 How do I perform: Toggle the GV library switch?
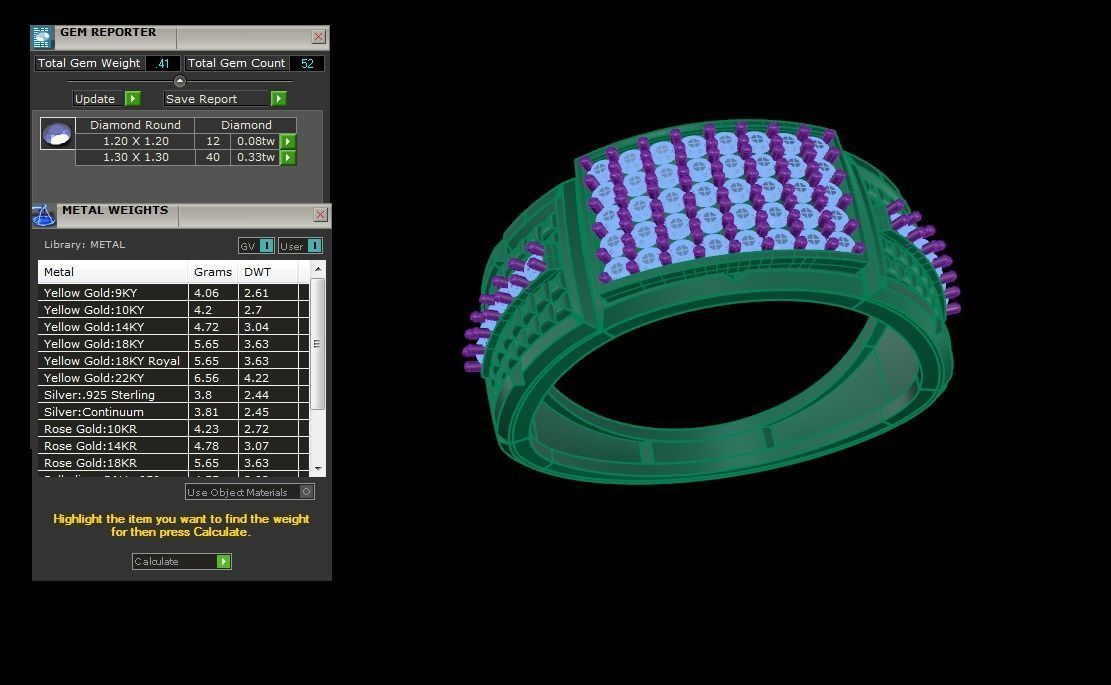coord(266,246)
